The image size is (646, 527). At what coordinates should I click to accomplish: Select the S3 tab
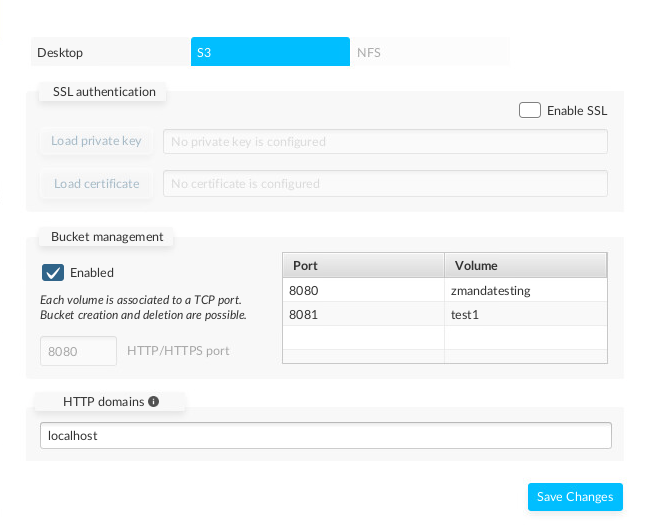coord(270,52)
